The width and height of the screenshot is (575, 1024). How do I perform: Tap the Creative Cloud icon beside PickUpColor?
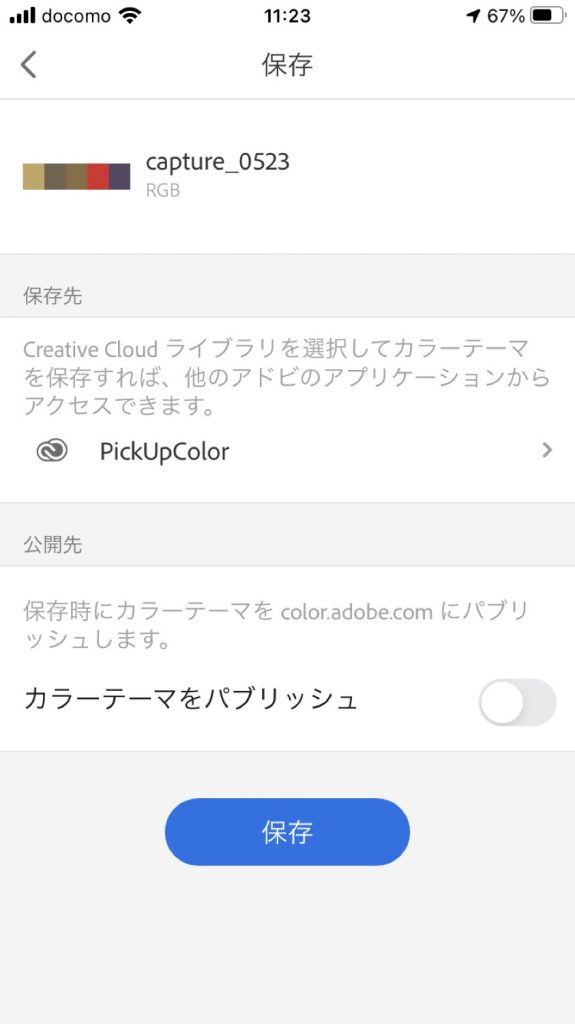pyautogui.click(x=52, y=451)
